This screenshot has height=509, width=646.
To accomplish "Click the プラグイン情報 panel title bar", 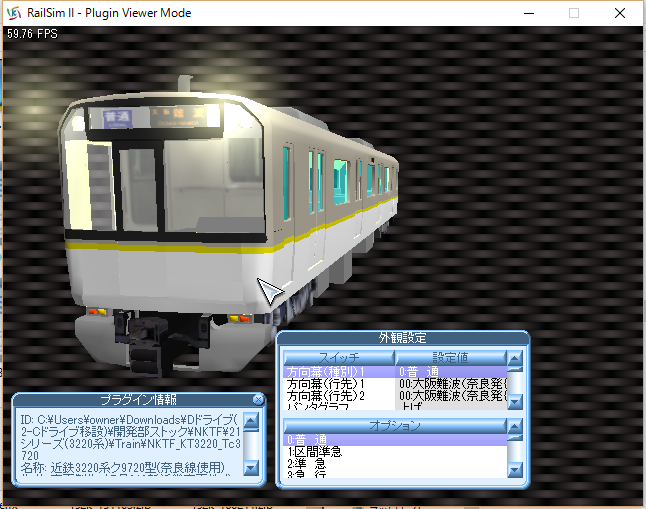I will click(138, 399).
